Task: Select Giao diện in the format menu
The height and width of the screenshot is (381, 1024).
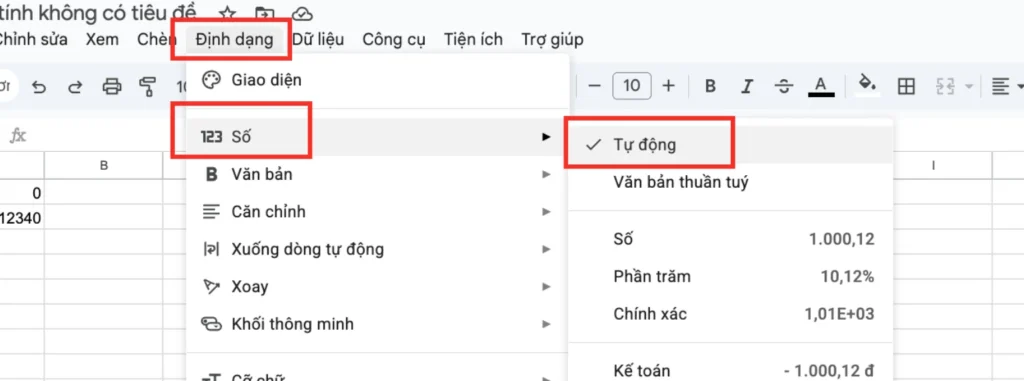Action: click(x=377, y=80)
